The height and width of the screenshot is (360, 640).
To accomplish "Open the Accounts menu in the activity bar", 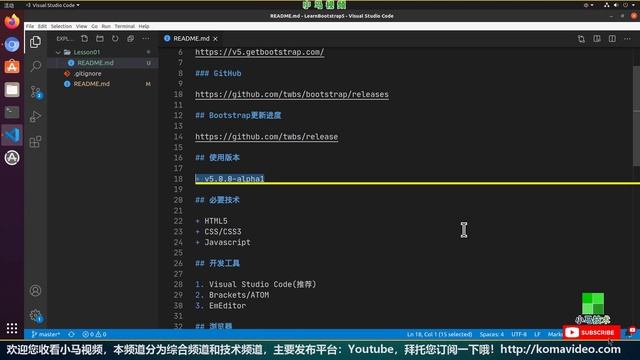I will click(36, 291).
